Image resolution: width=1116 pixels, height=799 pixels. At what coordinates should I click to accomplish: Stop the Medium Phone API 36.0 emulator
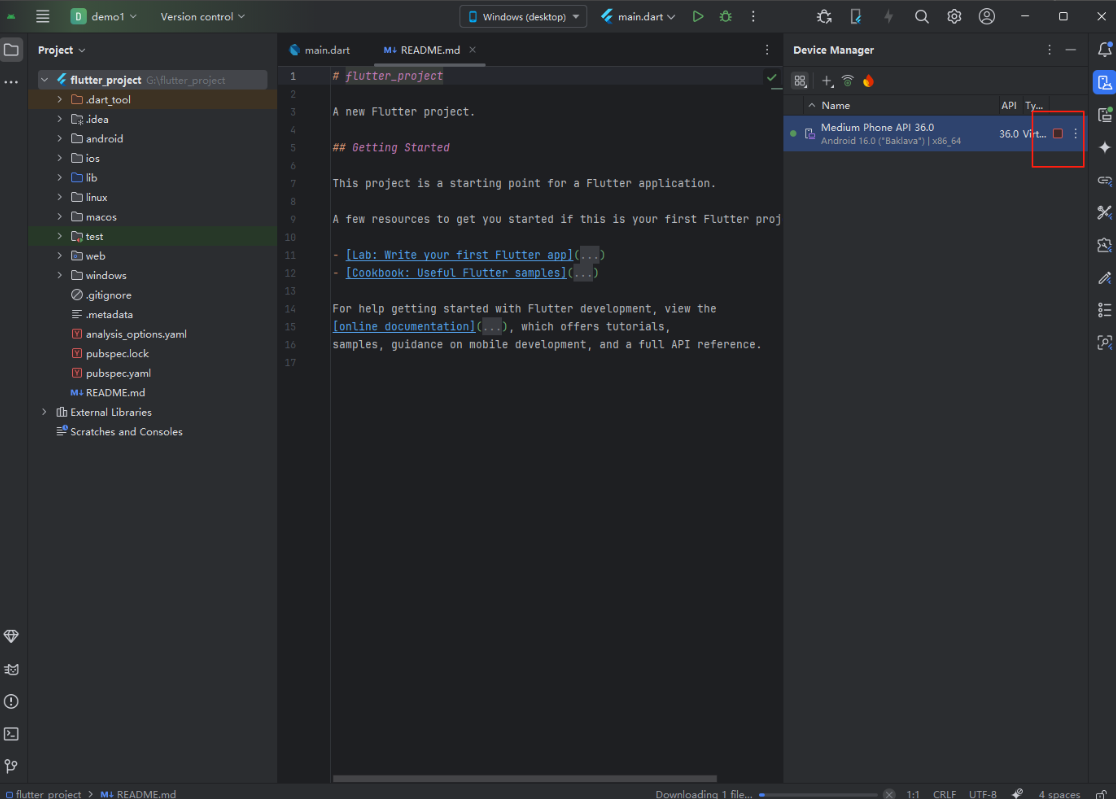1058,134
